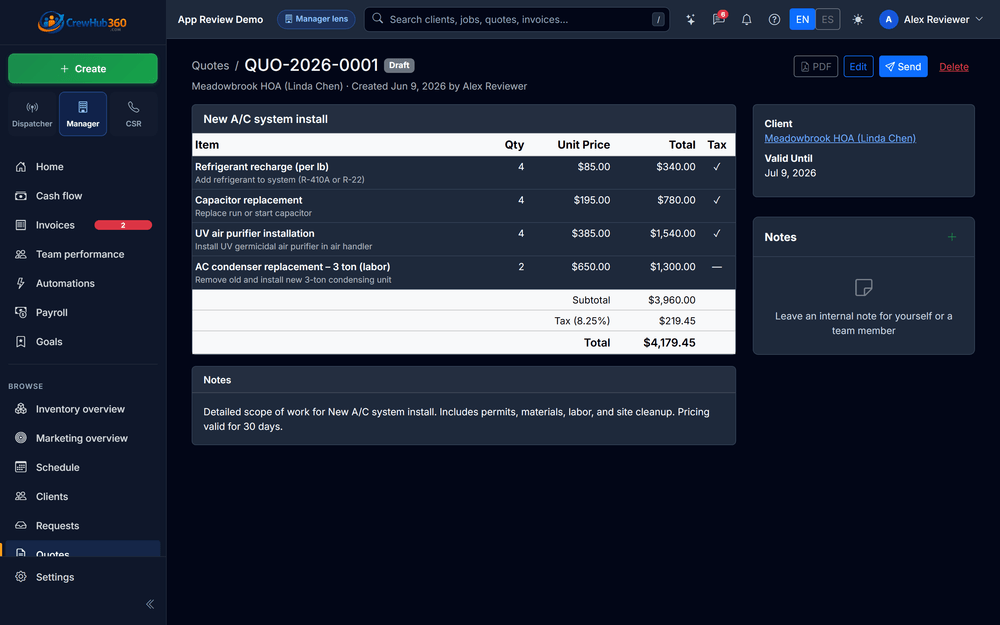Click the Manager lens badge

pos(316,19)
